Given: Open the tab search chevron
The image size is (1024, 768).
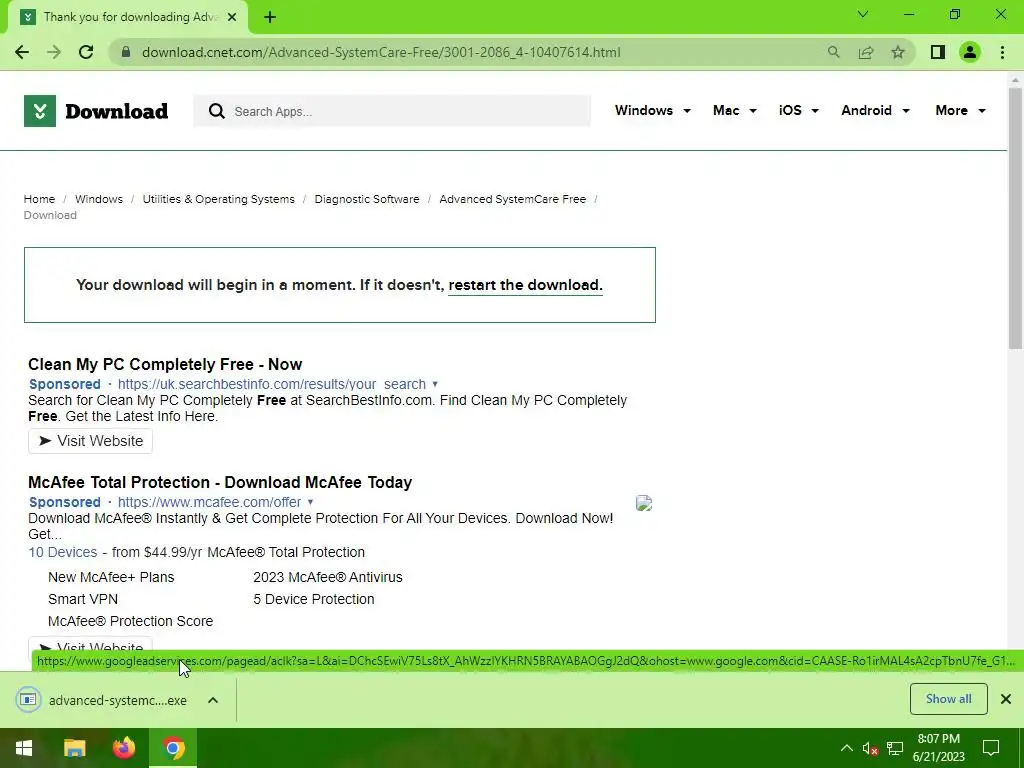Looking at the screenshot, I should tap(863, 14).
